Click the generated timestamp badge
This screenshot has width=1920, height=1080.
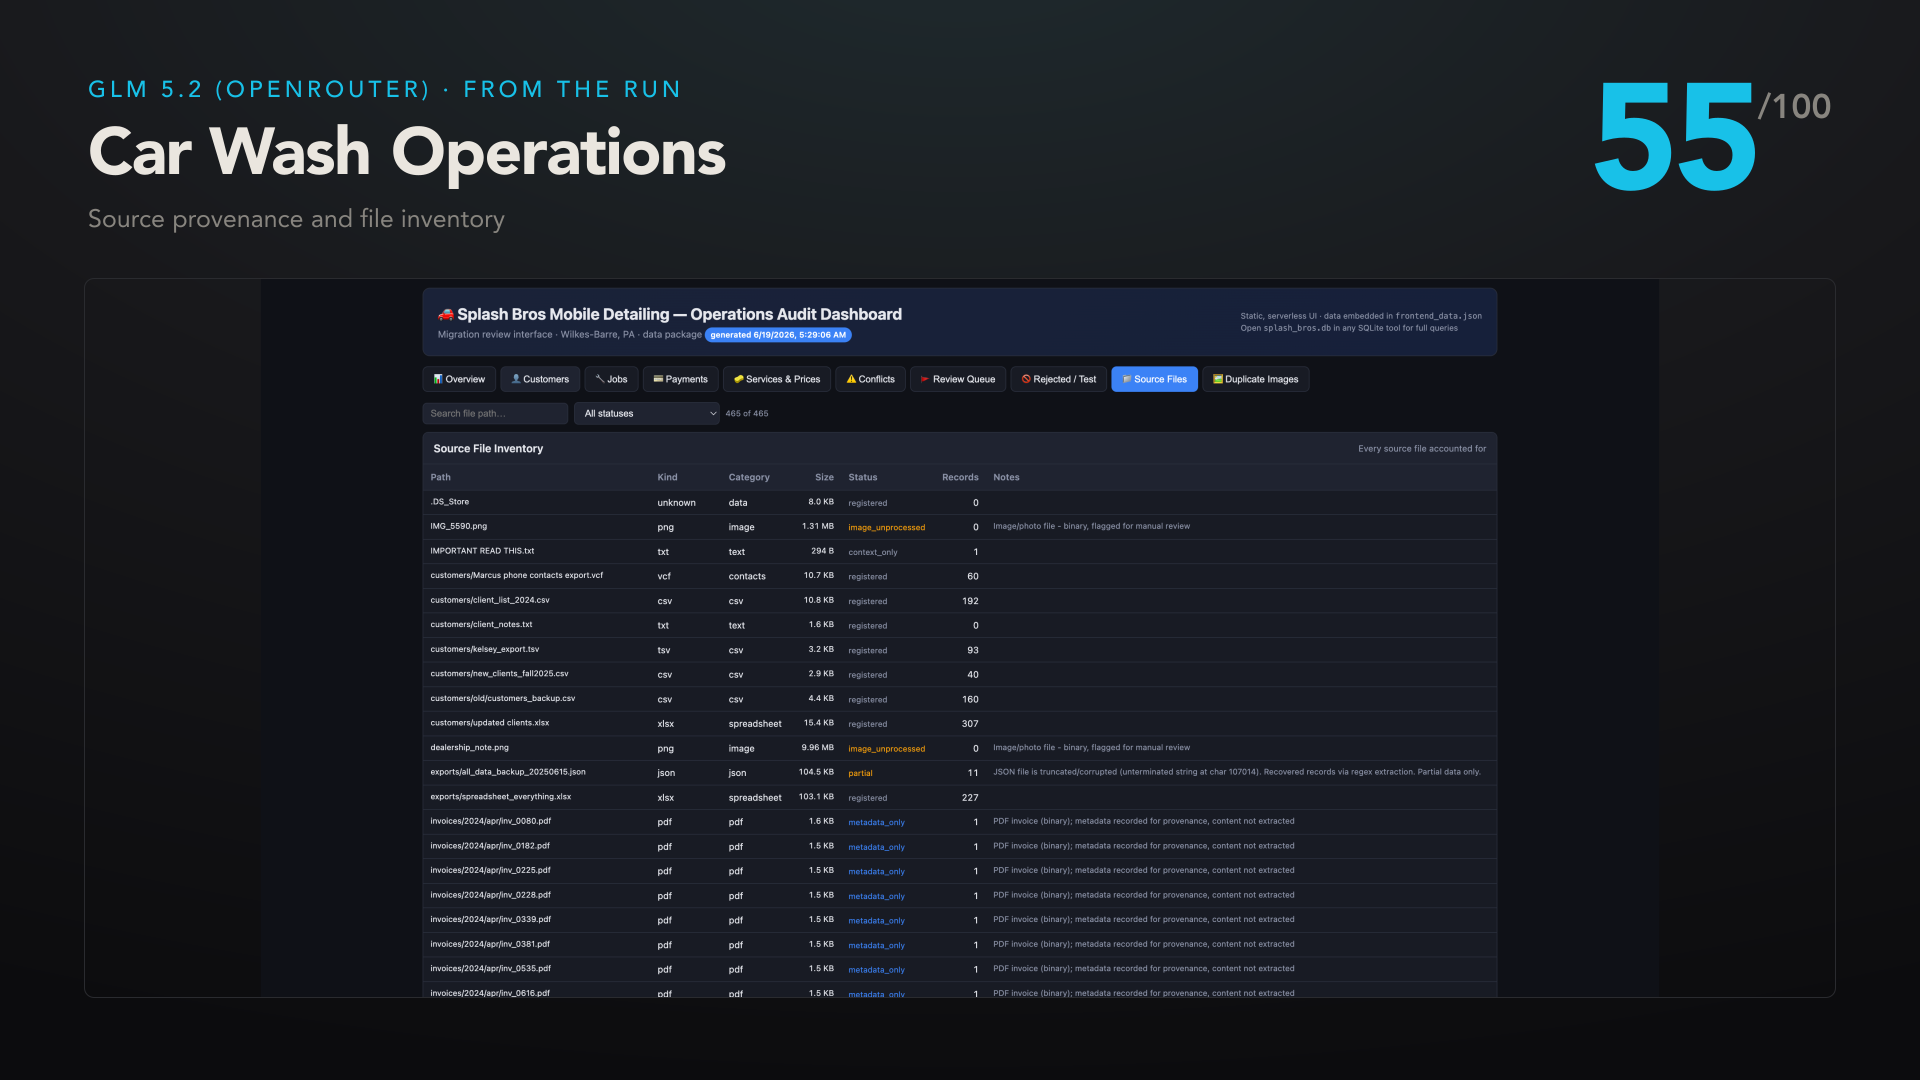coord(778,335)
